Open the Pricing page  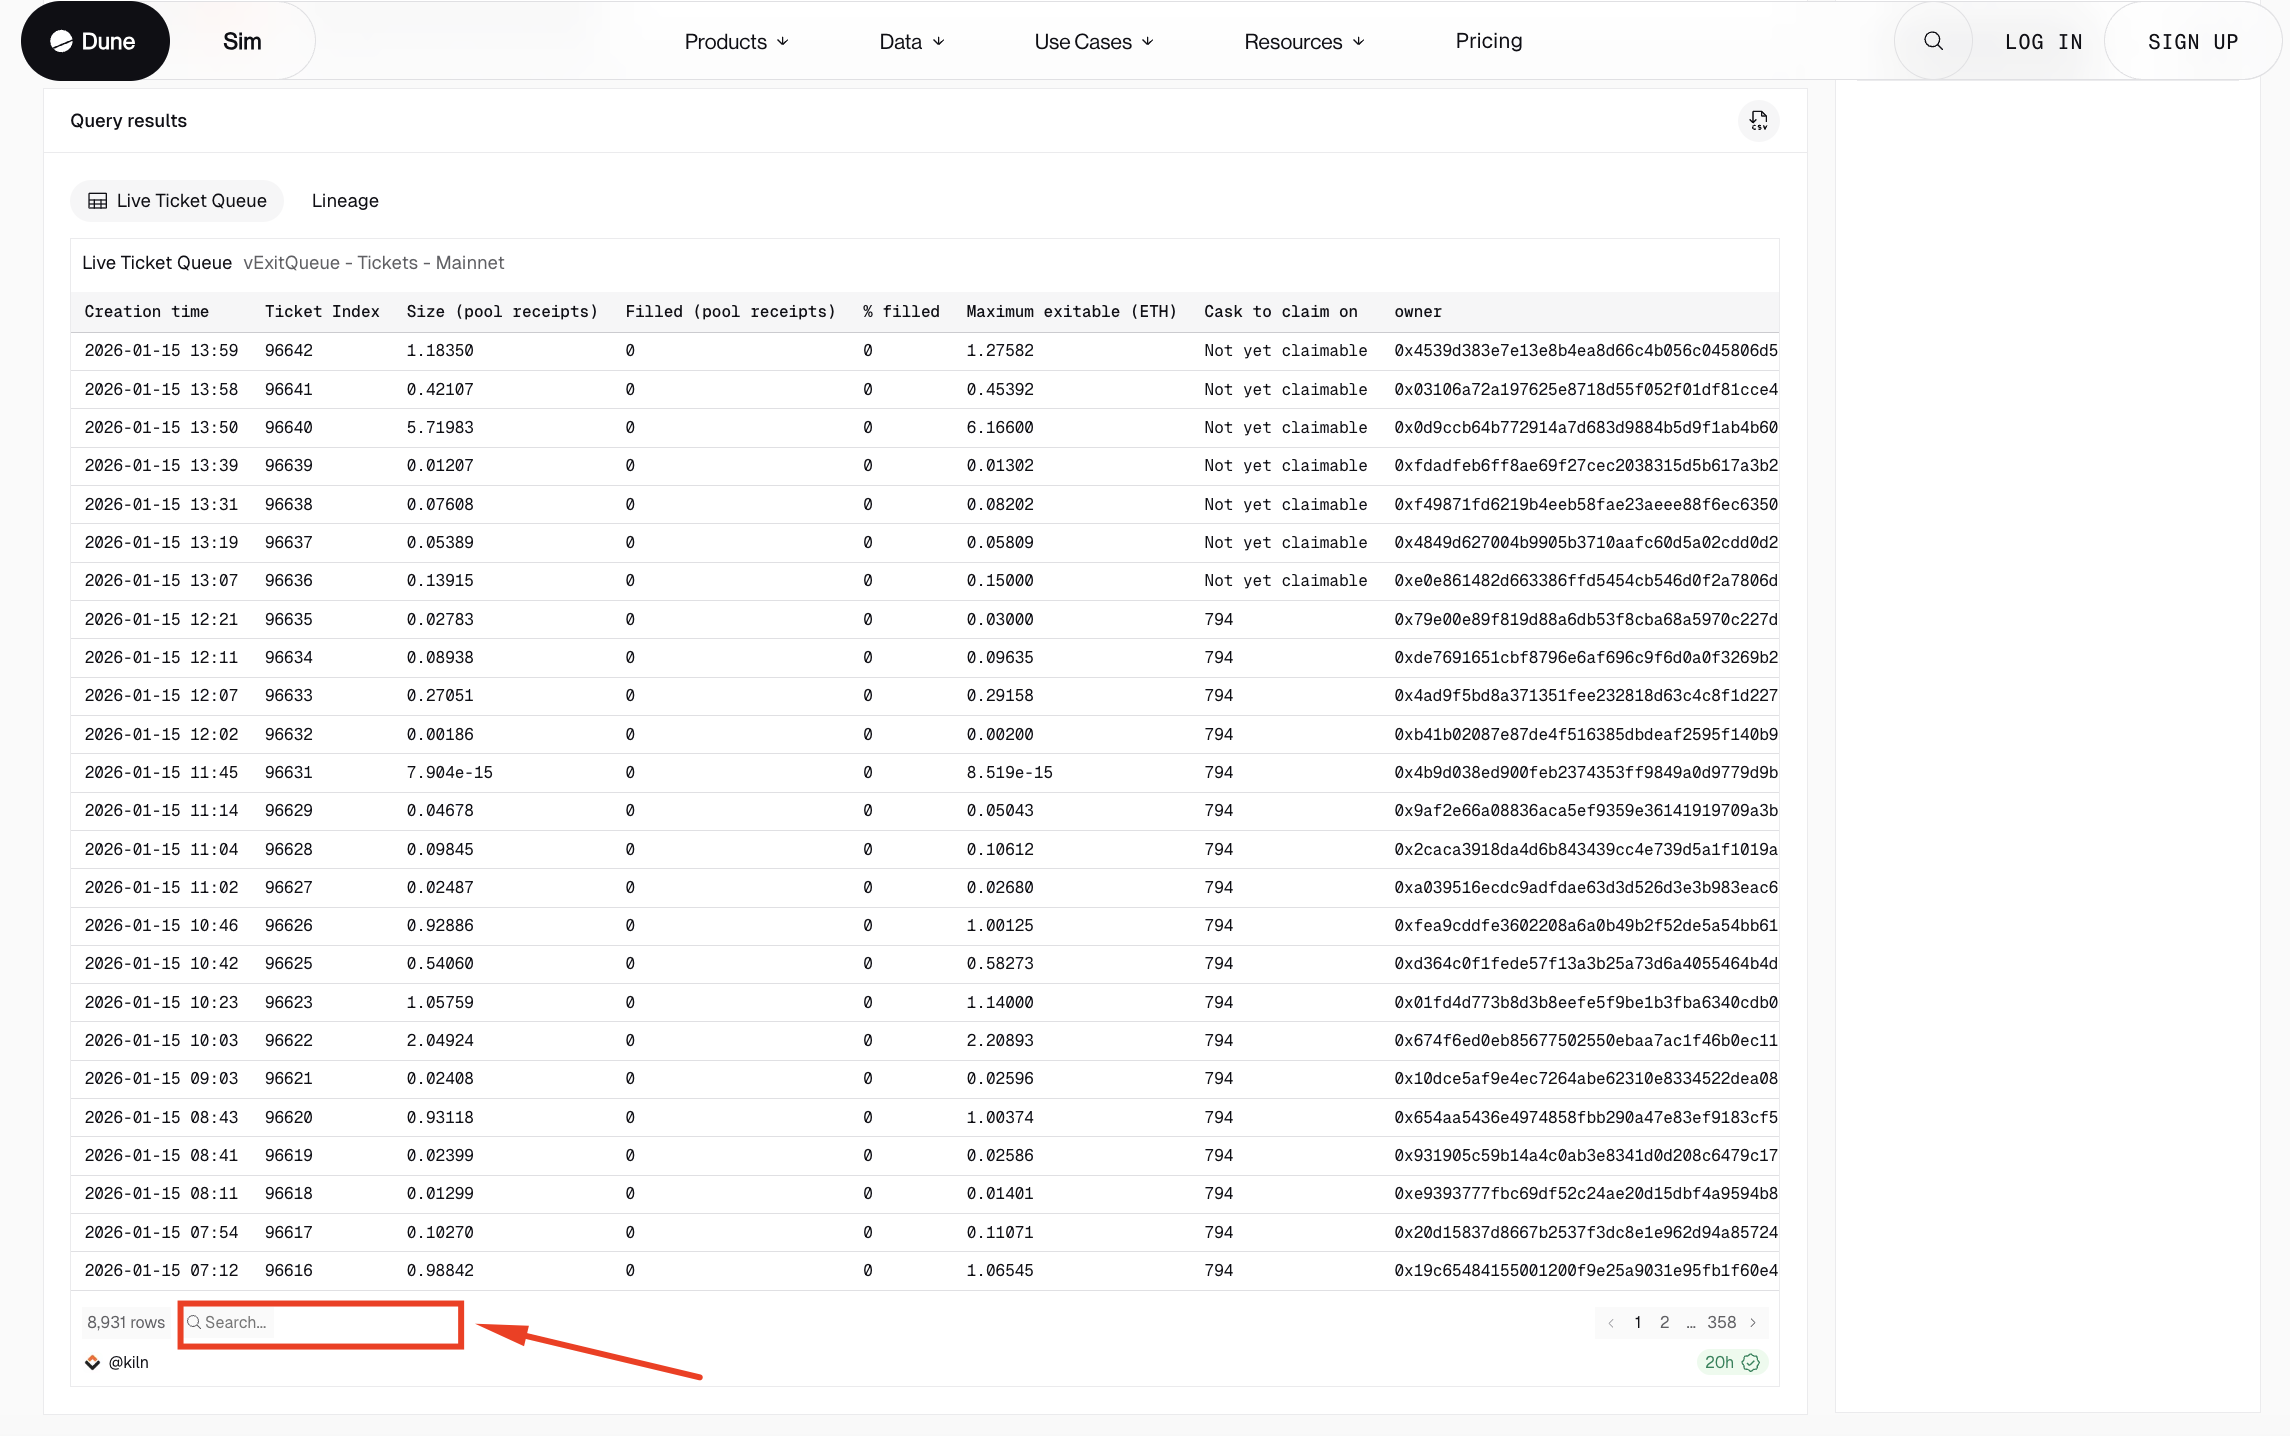click(1489, 41)
